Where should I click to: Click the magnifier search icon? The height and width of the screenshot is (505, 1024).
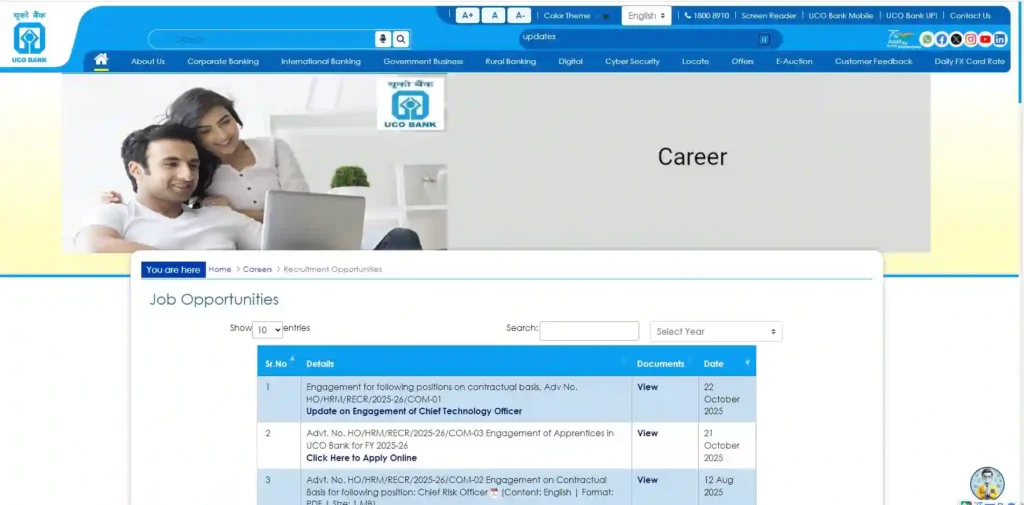[x=401, y=39]
